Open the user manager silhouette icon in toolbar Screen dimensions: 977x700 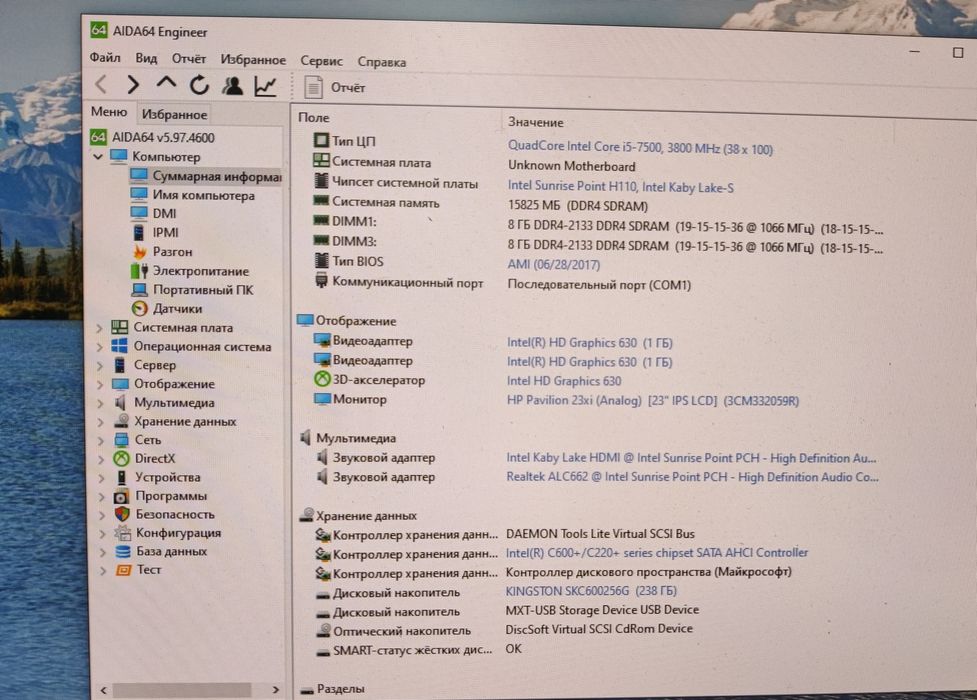pos(233,85)
